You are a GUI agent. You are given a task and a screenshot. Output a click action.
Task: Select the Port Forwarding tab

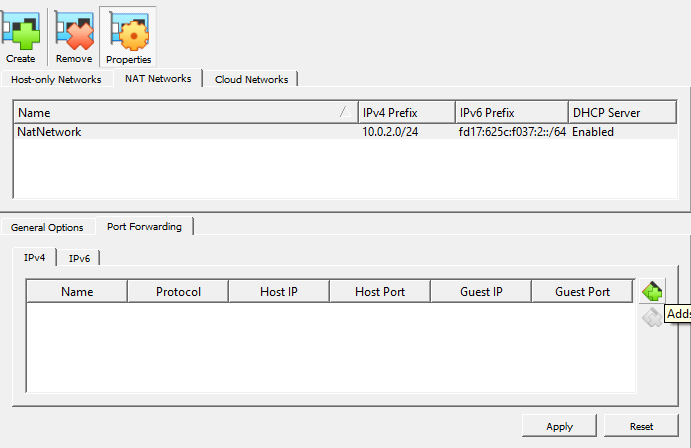(x=144, y=227)
